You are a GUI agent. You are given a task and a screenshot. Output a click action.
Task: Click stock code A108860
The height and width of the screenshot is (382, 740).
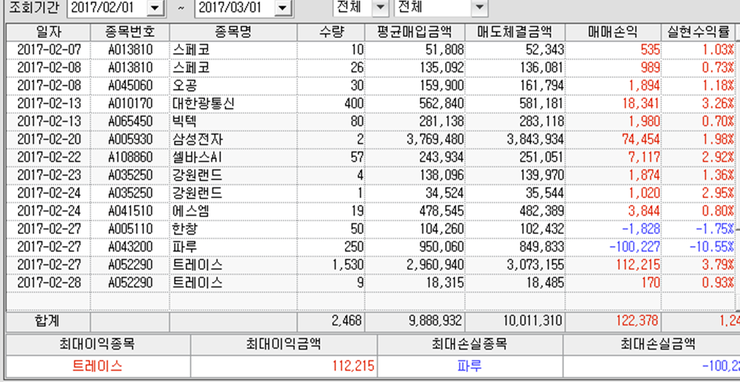coord(130,158)
